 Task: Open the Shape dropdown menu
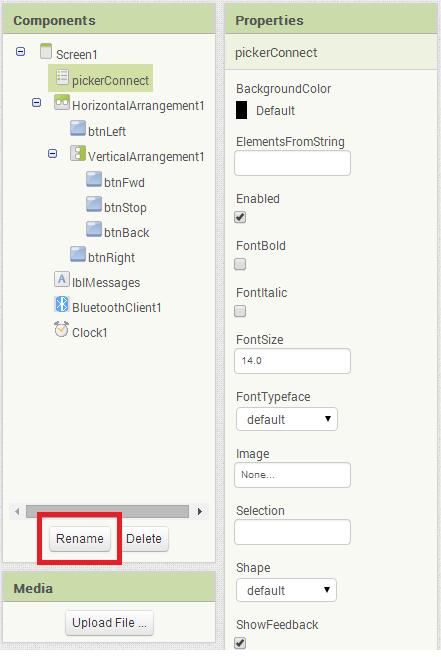tap(286, 590)
